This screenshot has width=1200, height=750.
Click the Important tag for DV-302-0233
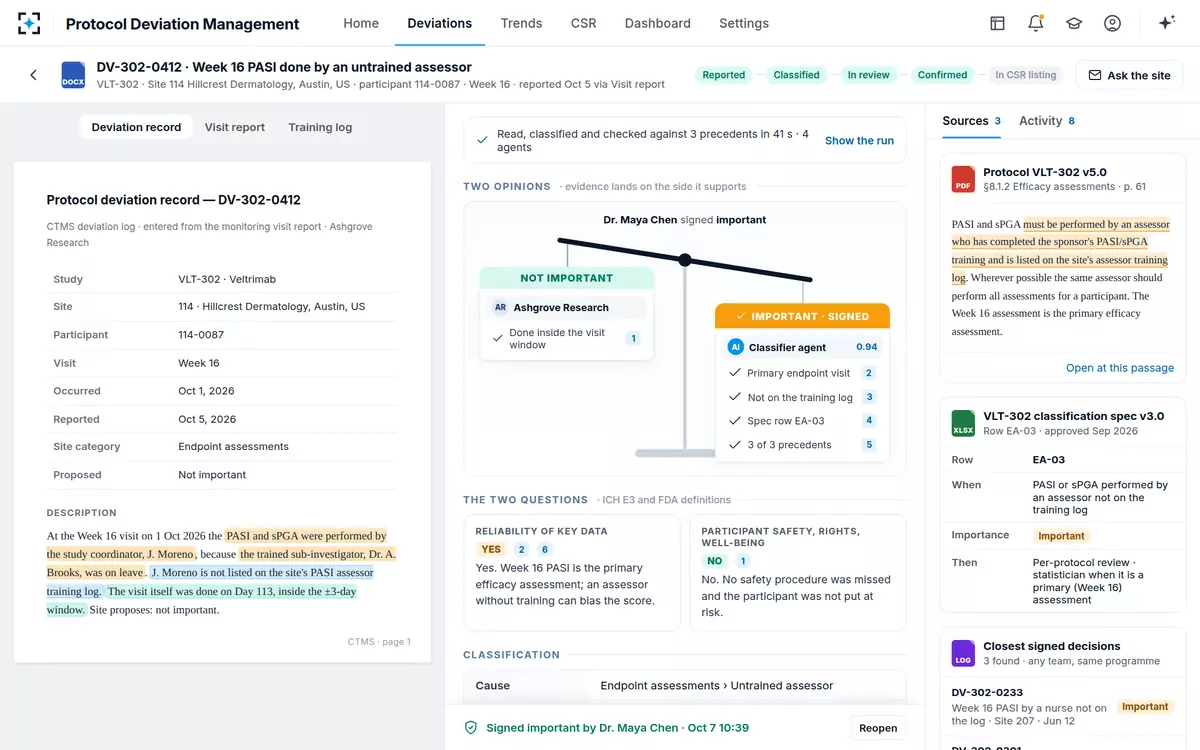click(1145, 707)
